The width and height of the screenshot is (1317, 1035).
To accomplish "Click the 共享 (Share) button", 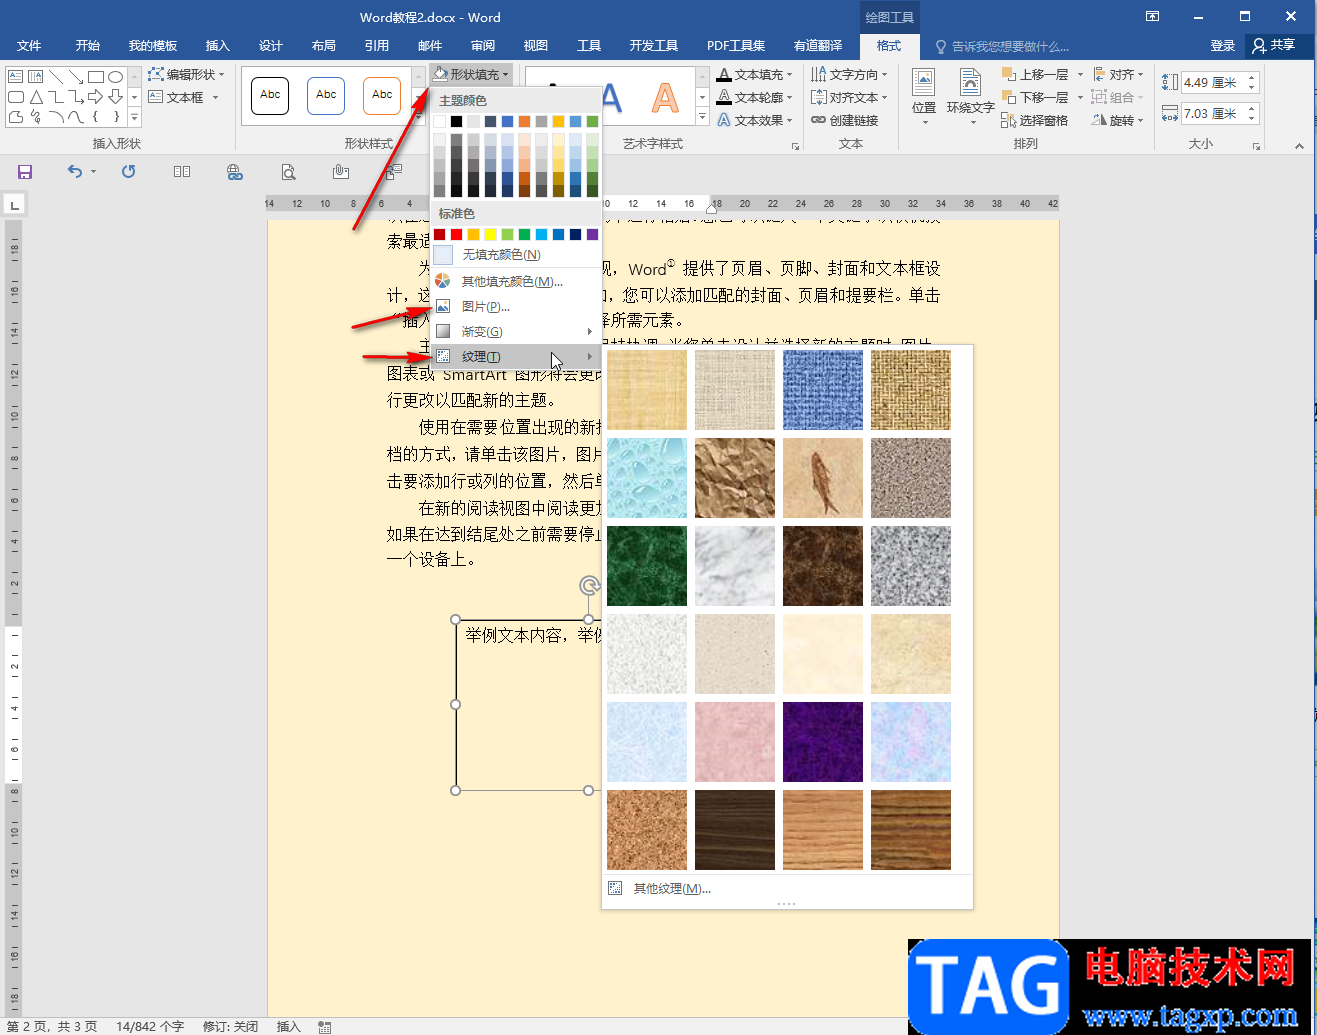I will pos(1274,46).
